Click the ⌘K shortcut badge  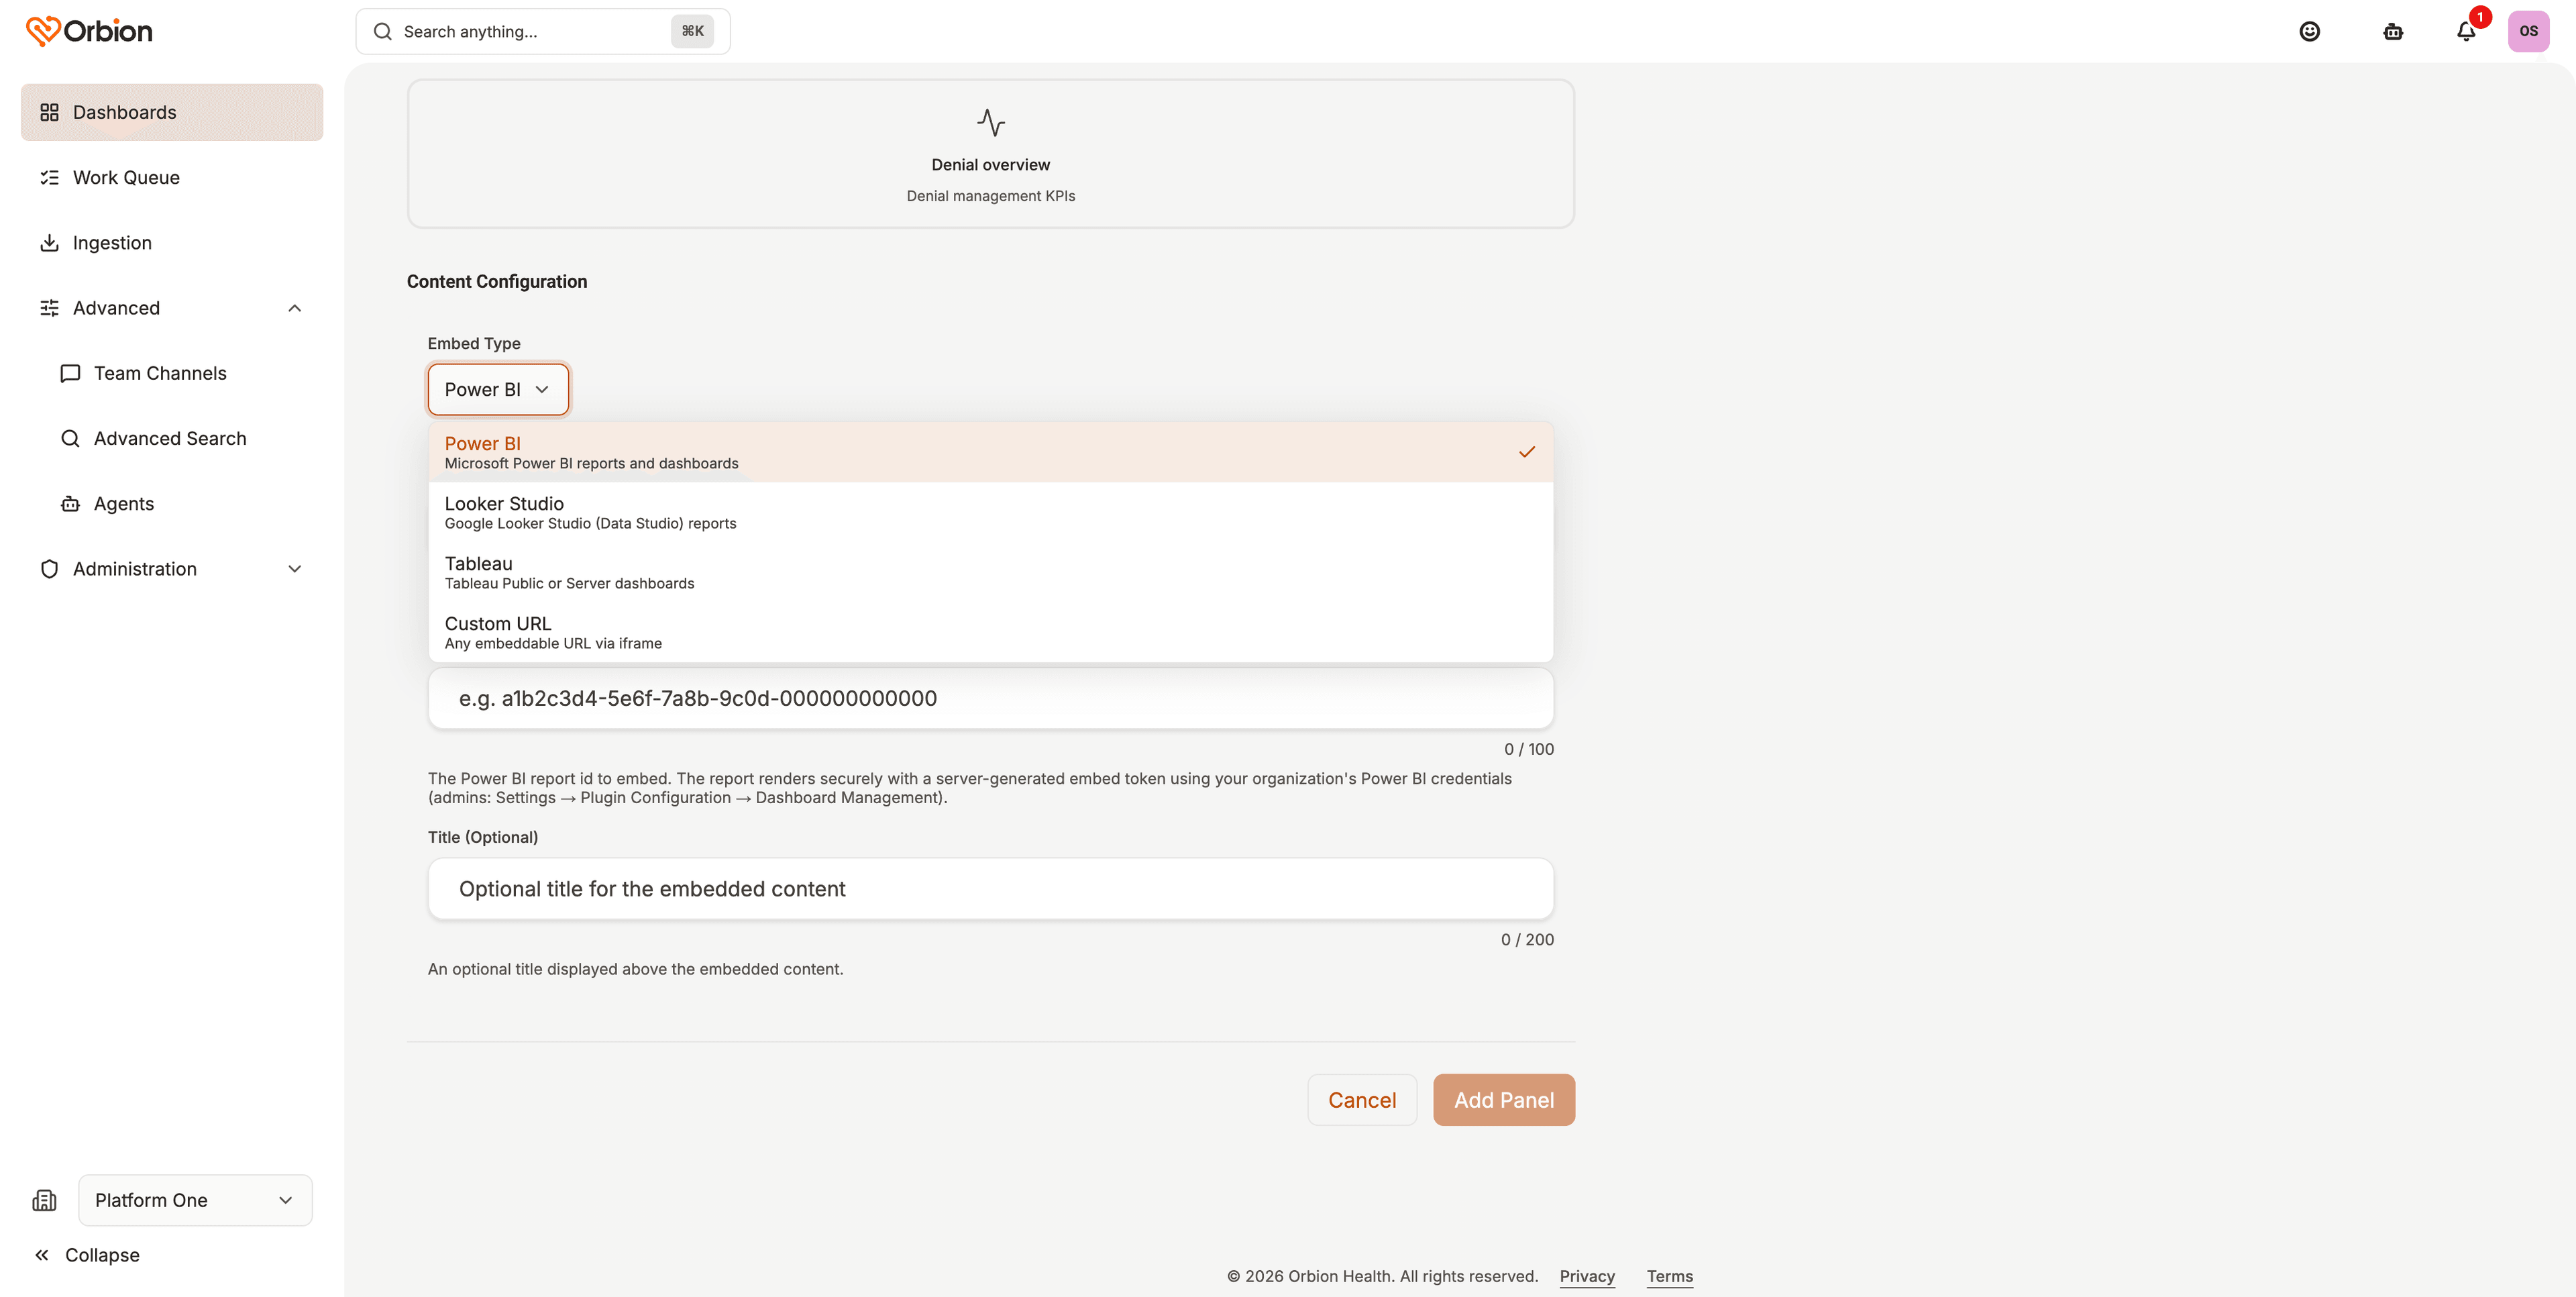(692, 32)
